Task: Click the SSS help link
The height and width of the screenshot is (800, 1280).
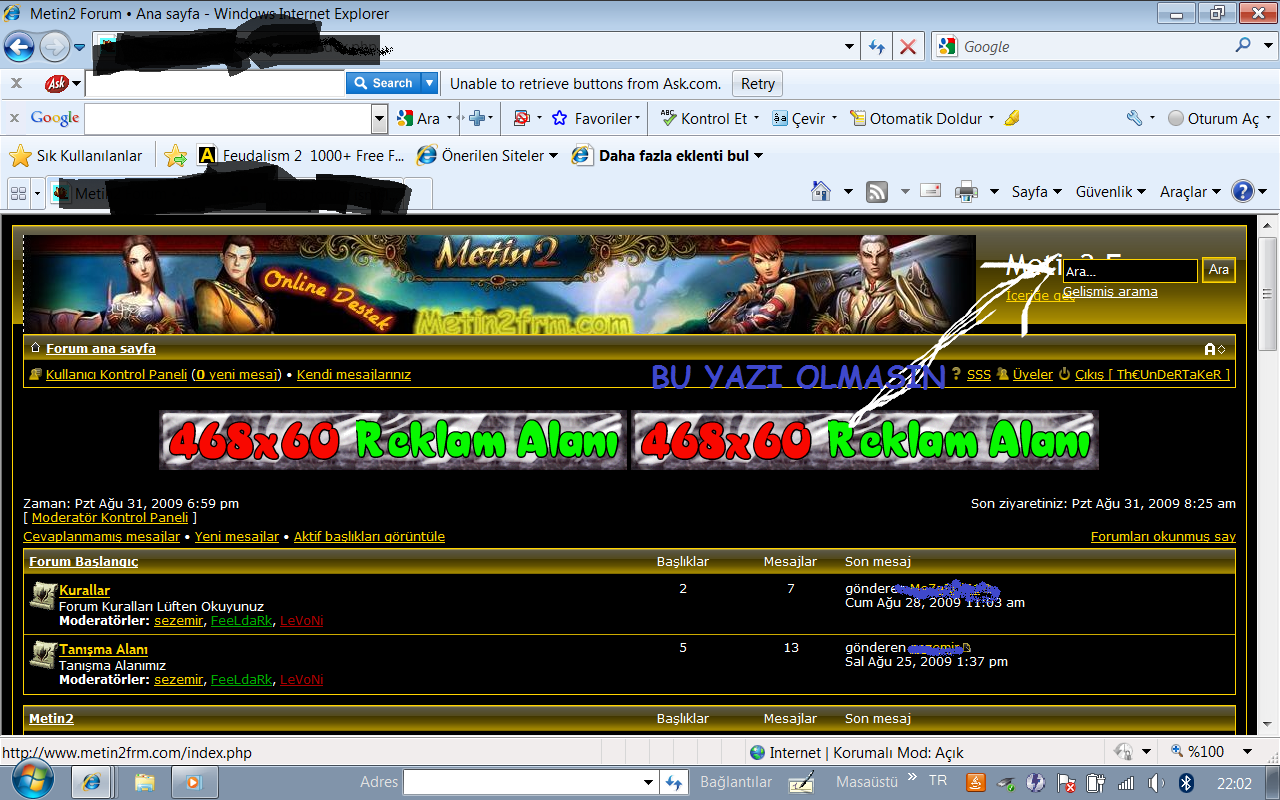Action: tap(979, 375)
